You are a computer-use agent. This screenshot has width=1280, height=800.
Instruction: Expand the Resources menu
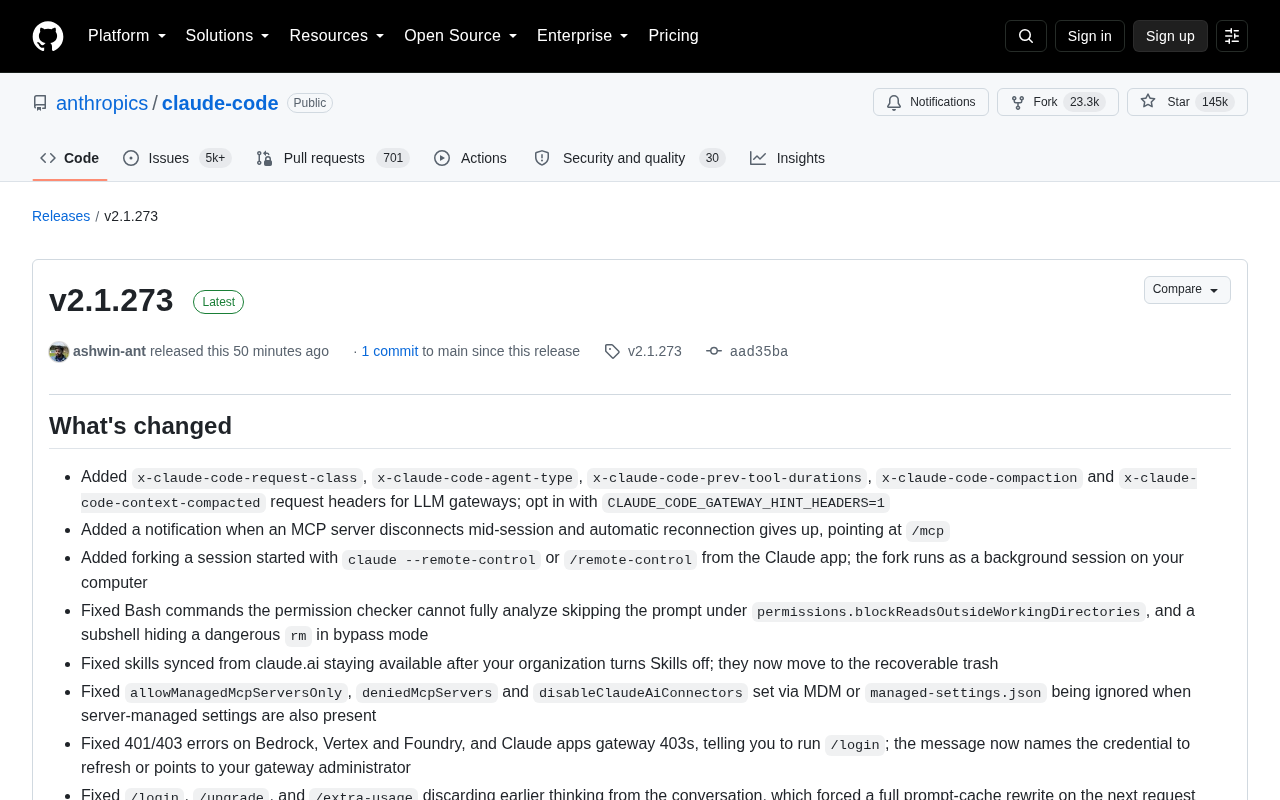pos(337,36)
